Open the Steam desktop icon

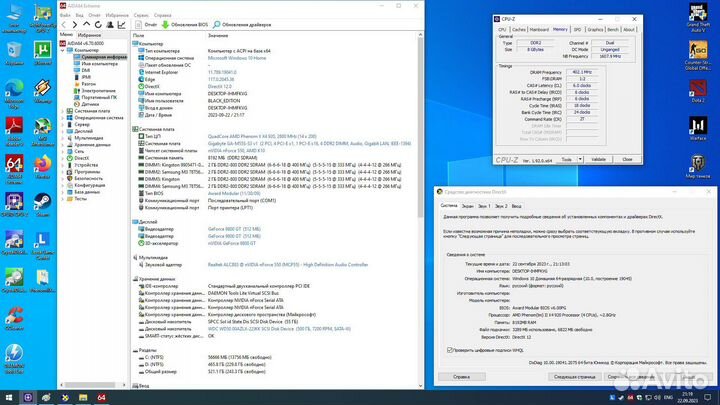(43, 205)
